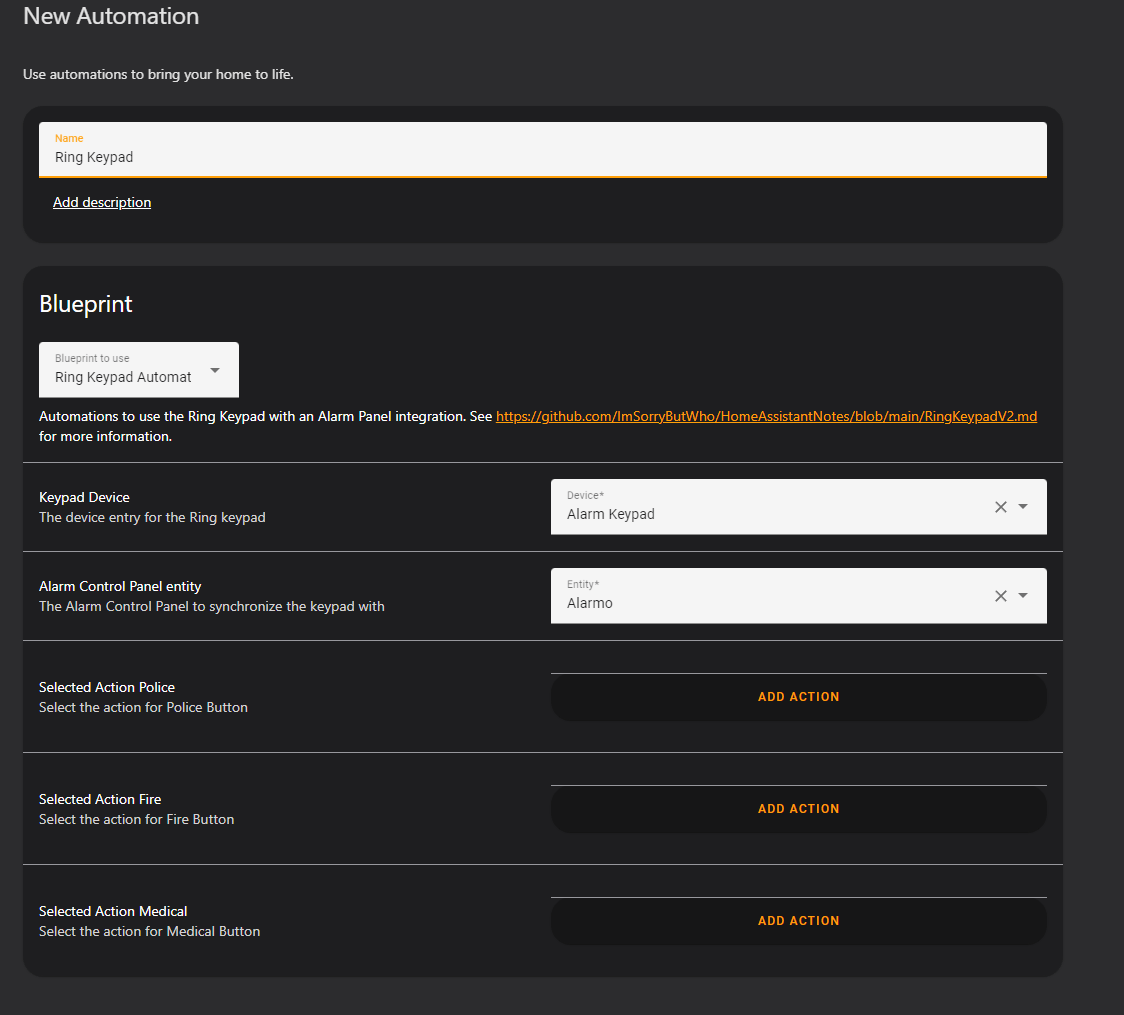Image resolution: width=1124 pixels, height=1015 pixels.
Task: Expand the Keypad Device dropdown arrow
Action: [1023, 507]
